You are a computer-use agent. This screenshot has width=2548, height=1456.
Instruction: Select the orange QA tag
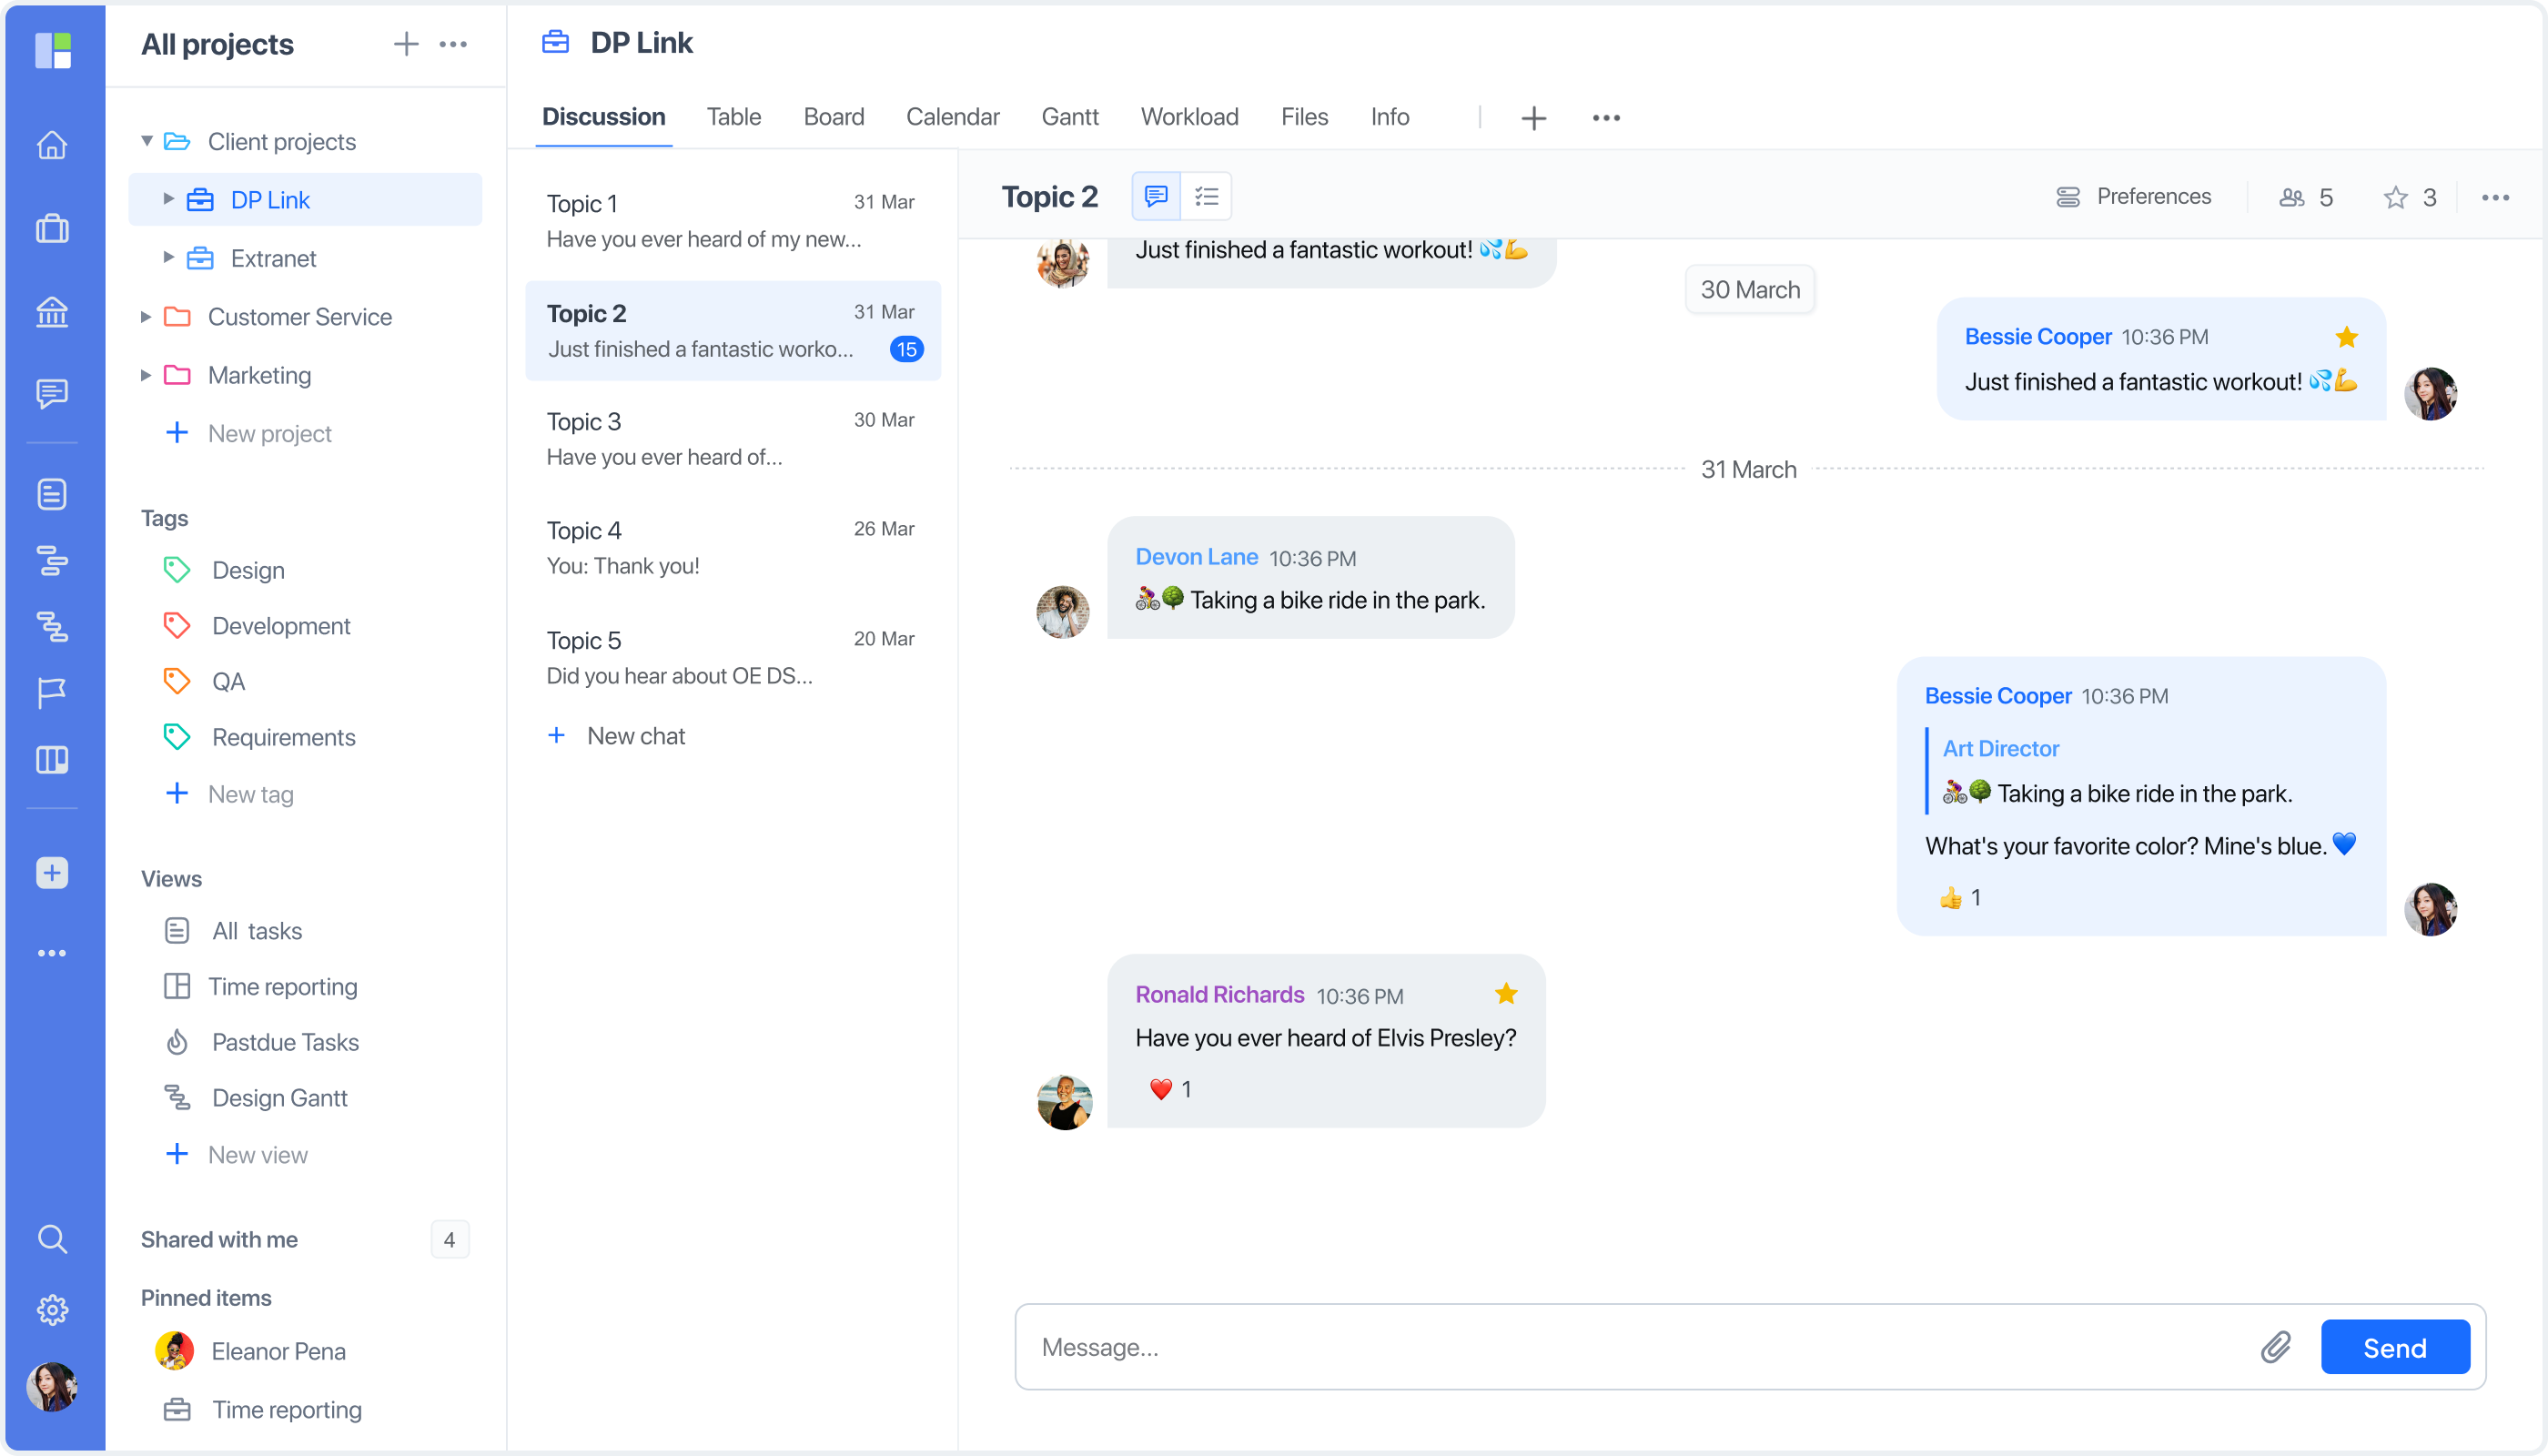pyautogui.click(x=205, y=681)
